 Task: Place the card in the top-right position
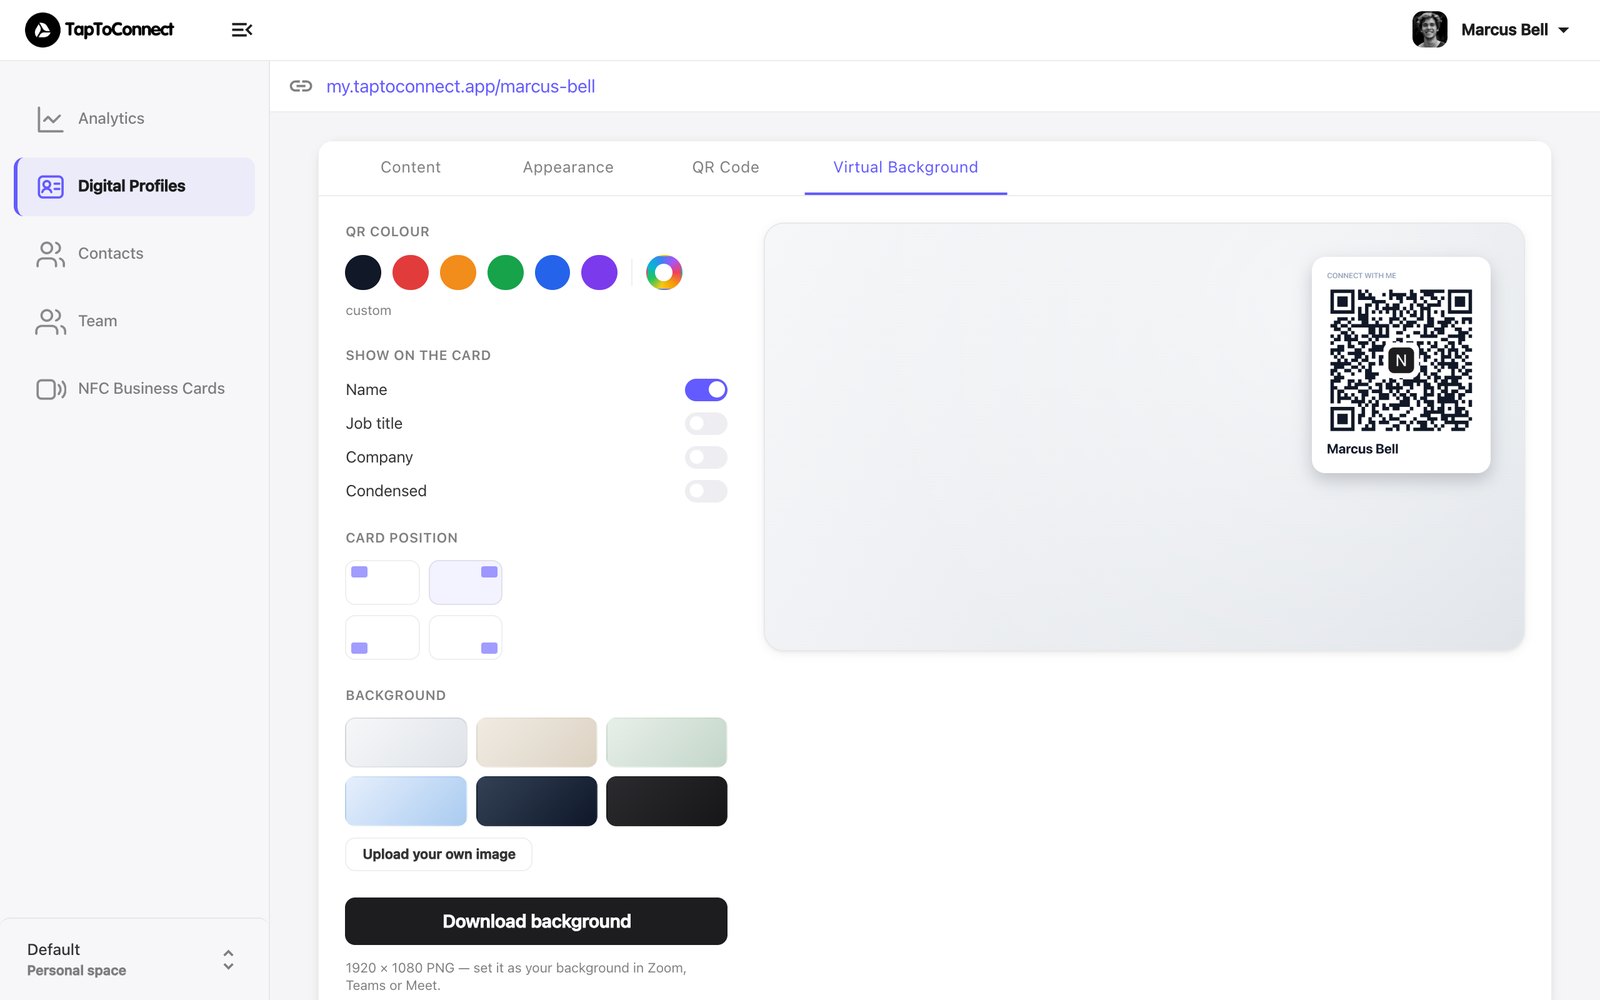point(466,582)
